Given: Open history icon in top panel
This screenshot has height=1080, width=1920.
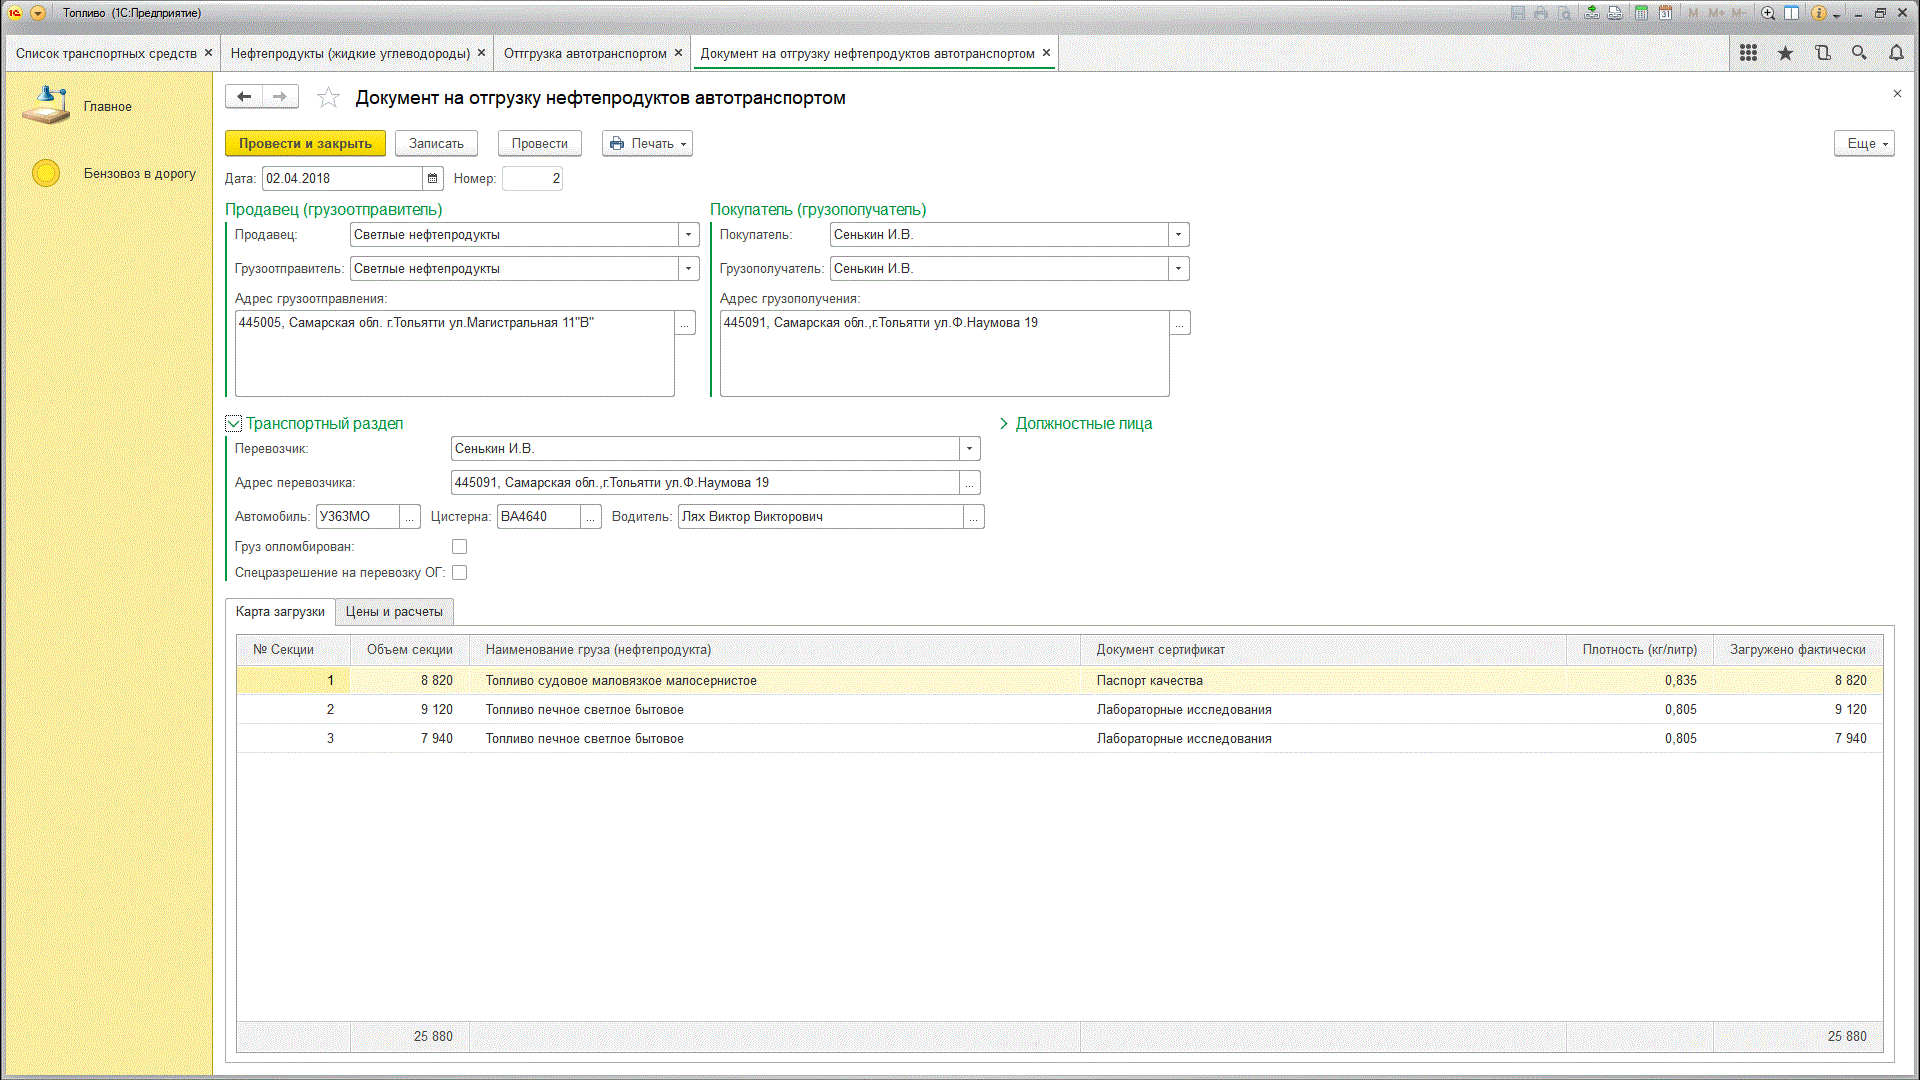Looking at the screenshot, I should click(1822, 53).
